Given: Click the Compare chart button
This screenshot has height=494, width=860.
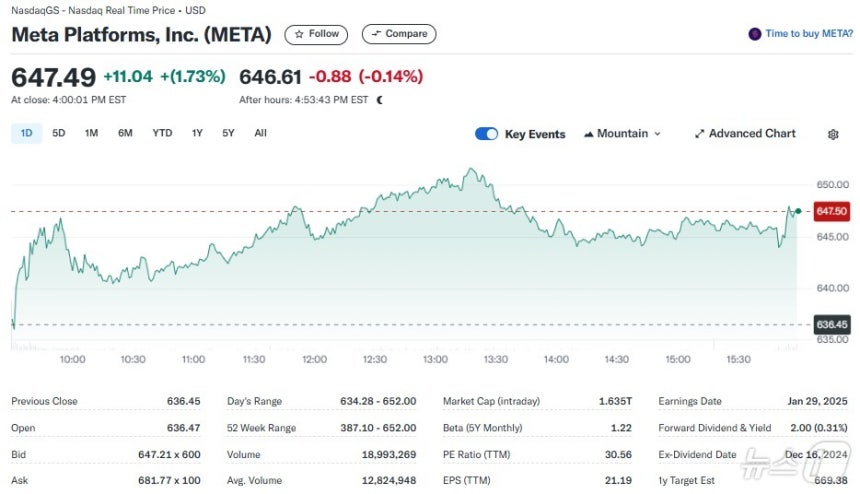Looking at the screenshot, I should [398, 34].
